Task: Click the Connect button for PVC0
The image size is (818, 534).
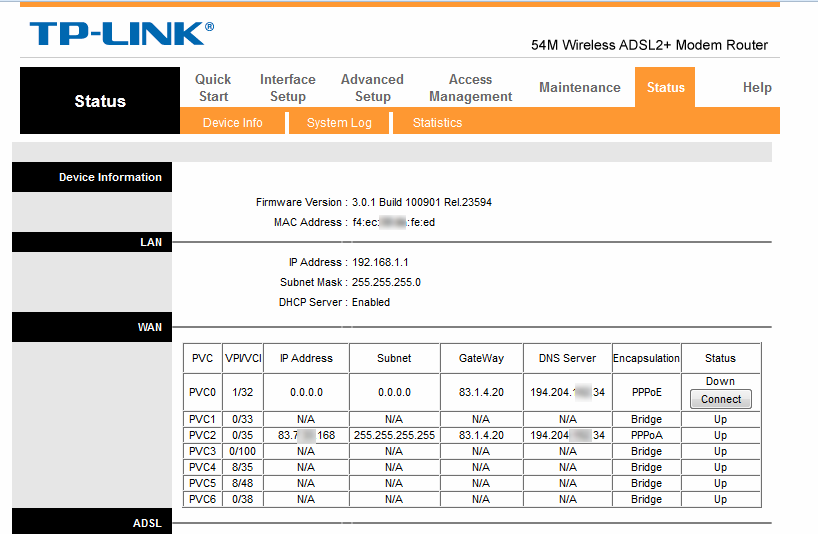Action: click(720, 399)
